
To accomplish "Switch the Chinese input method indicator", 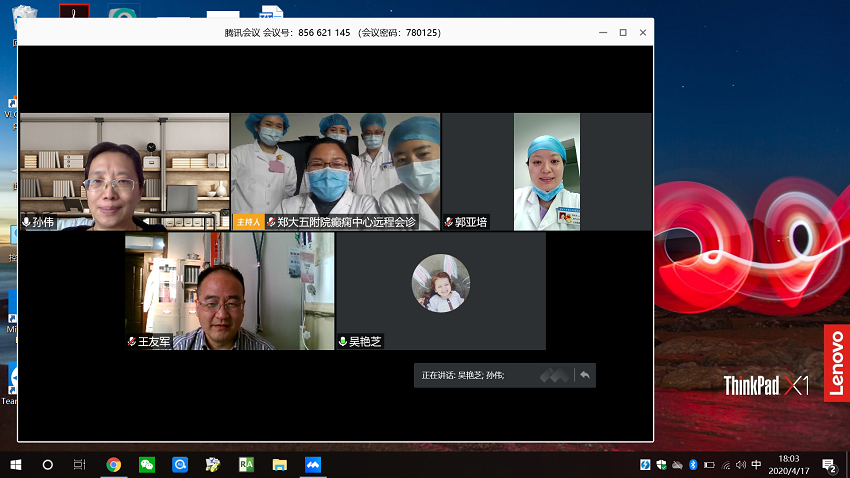I will coord(757,465).
